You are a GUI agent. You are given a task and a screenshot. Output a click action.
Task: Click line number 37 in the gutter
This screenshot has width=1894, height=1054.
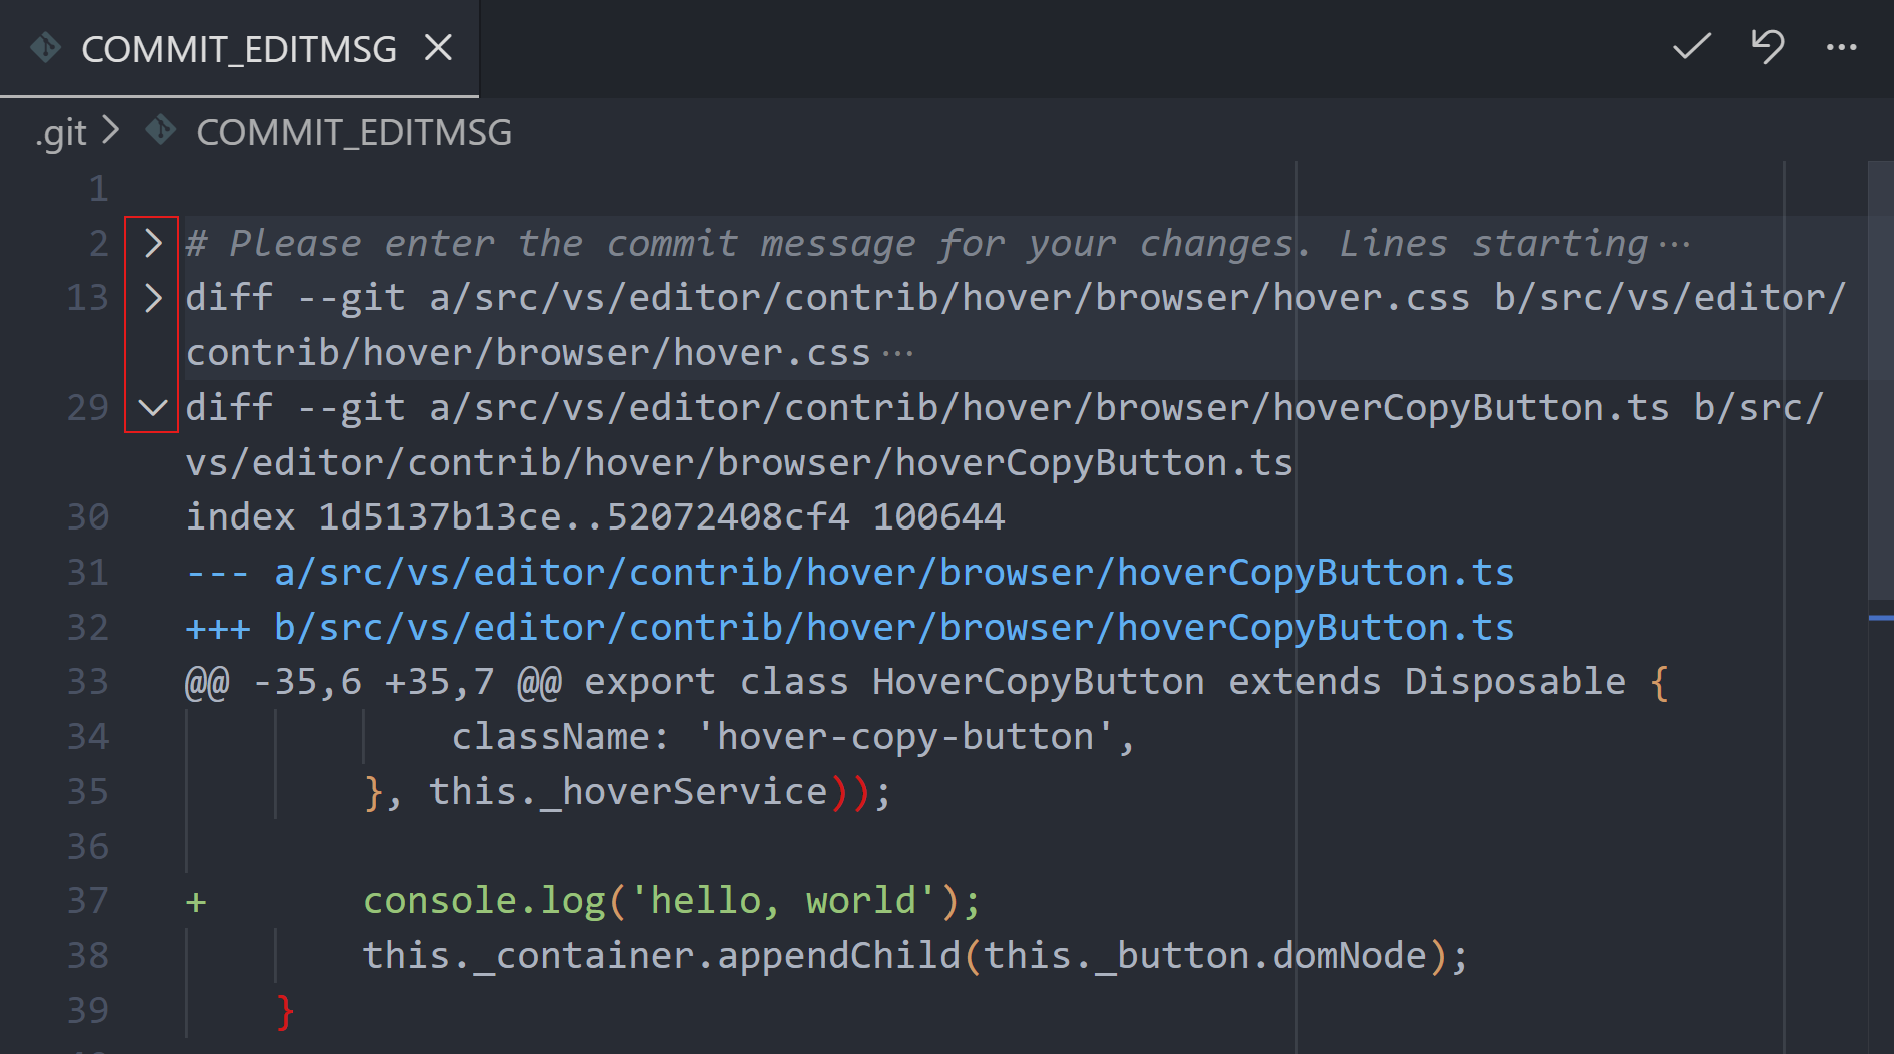point(88,899)
